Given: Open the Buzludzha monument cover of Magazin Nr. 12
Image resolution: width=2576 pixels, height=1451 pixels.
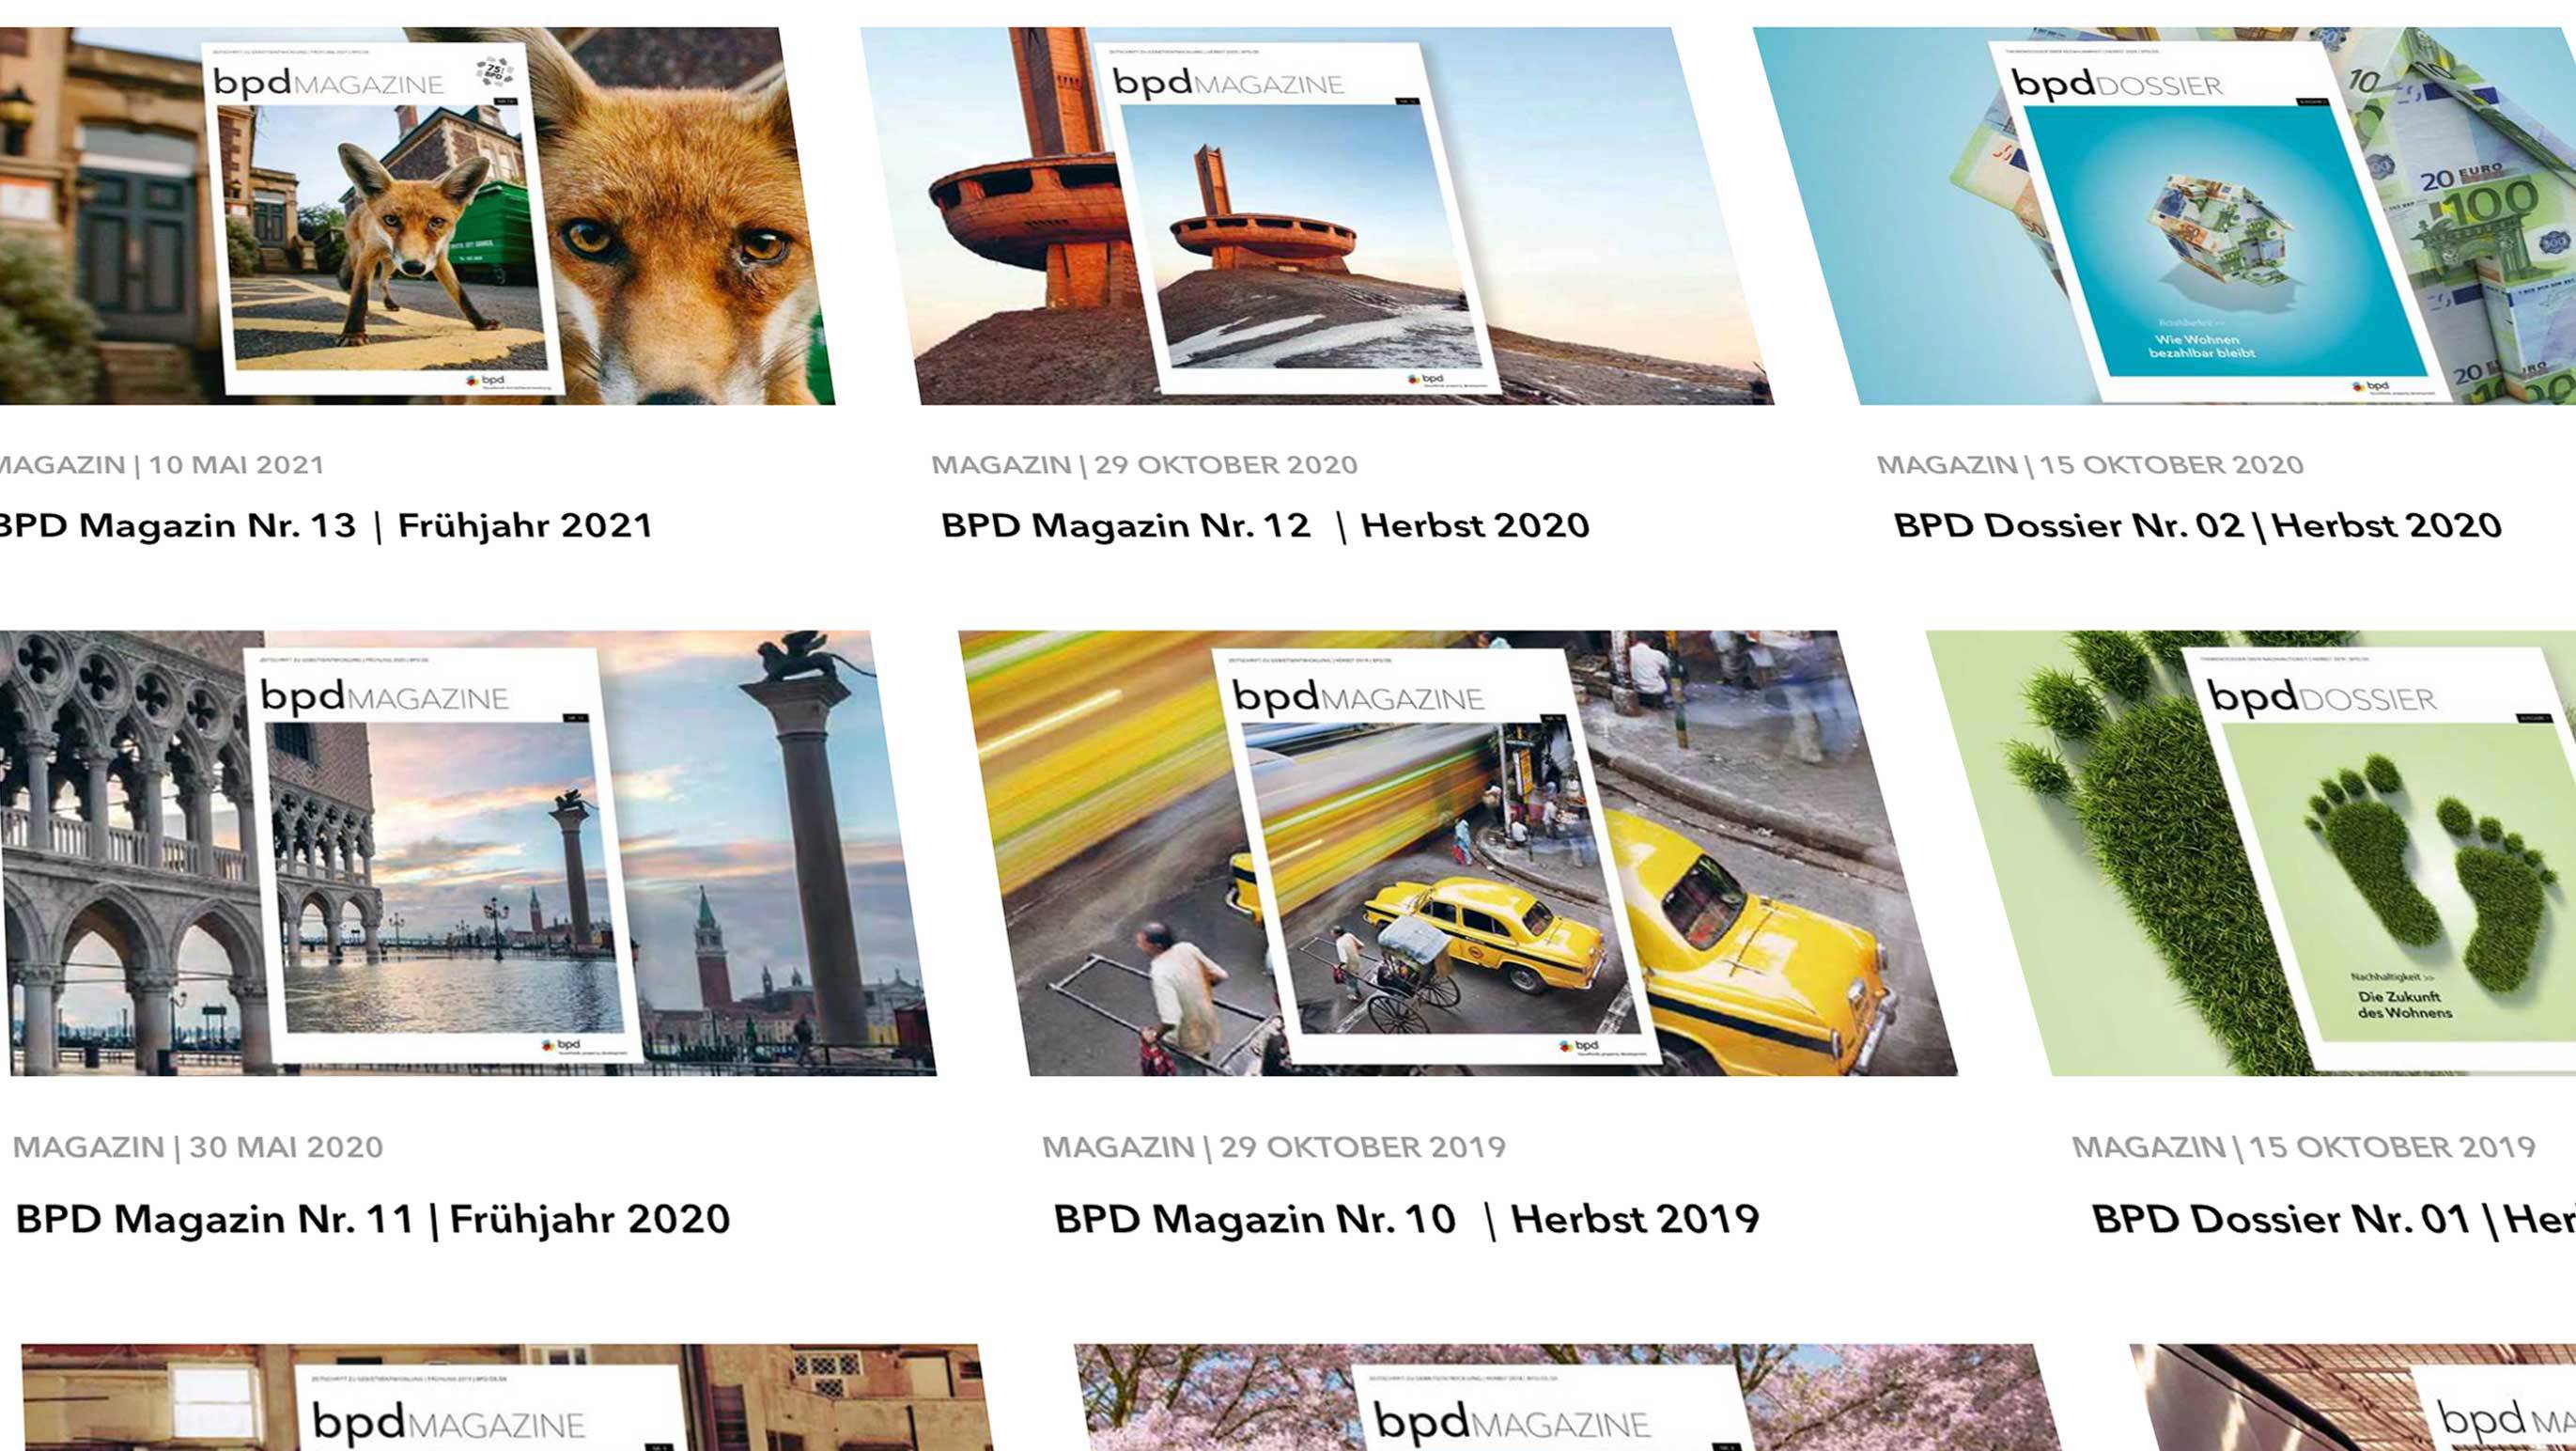Looking at the screenshot, I should (1318, 216).
